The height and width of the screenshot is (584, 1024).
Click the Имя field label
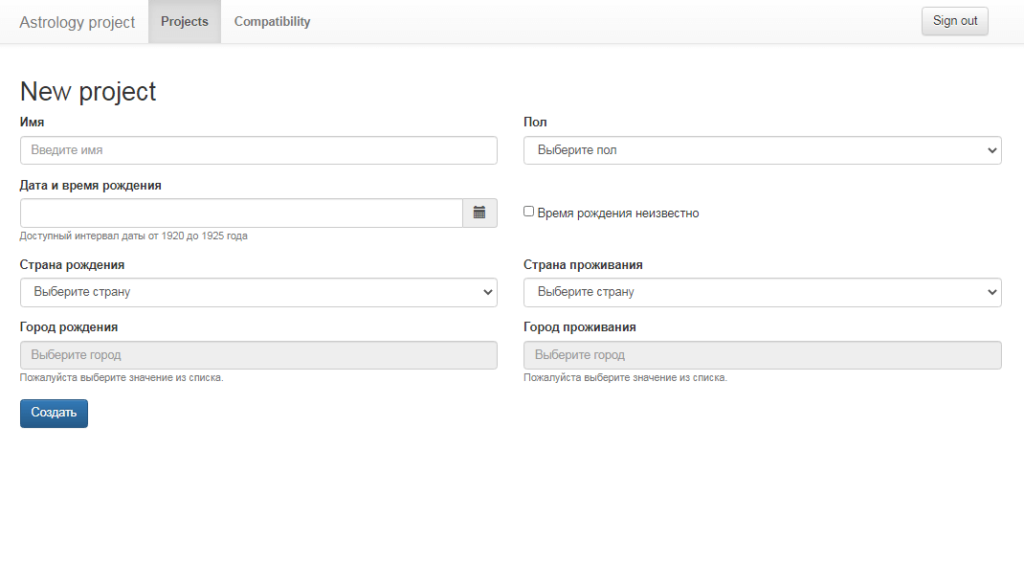(x=32, y=122)
